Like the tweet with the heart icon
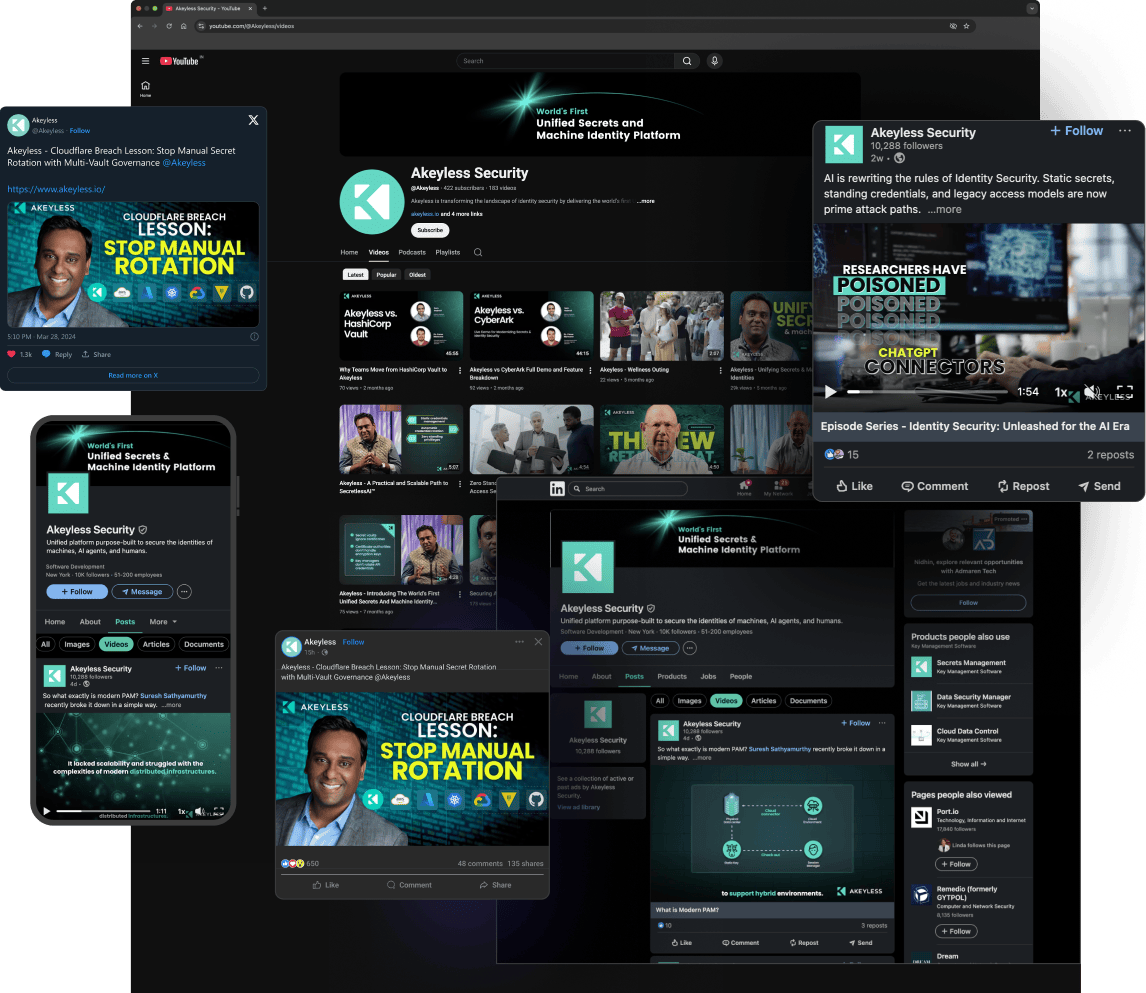The image size is (1146, 993). click(x=12, y=354)
